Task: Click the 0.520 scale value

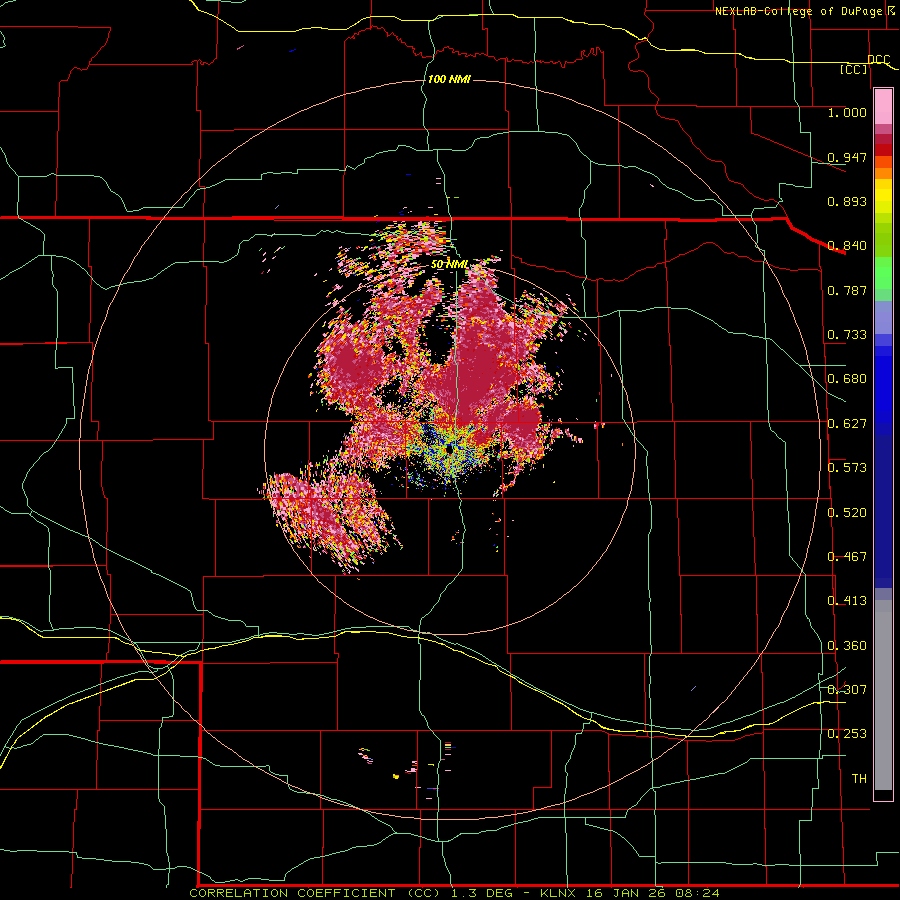Action: coord(847,513)
